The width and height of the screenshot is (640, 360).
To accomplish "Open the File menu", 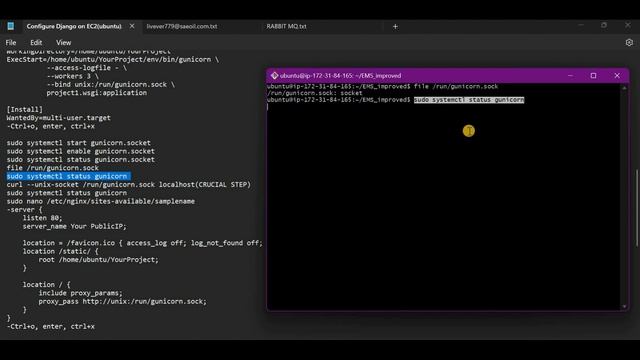I will click(x=11, y=42).
